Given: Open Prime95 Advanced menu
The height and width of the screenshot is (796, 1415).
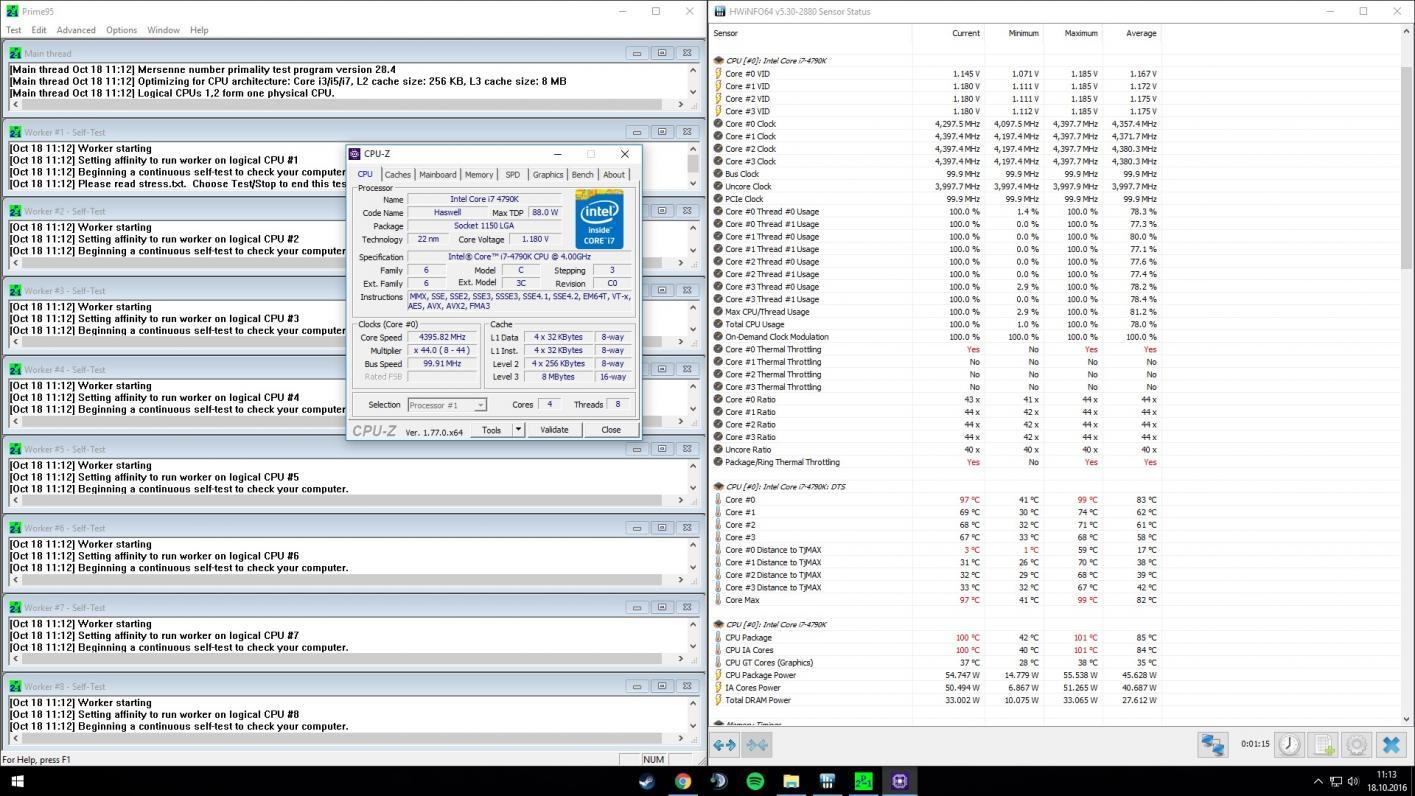Looking at the screenshot, I should point(76,30).
